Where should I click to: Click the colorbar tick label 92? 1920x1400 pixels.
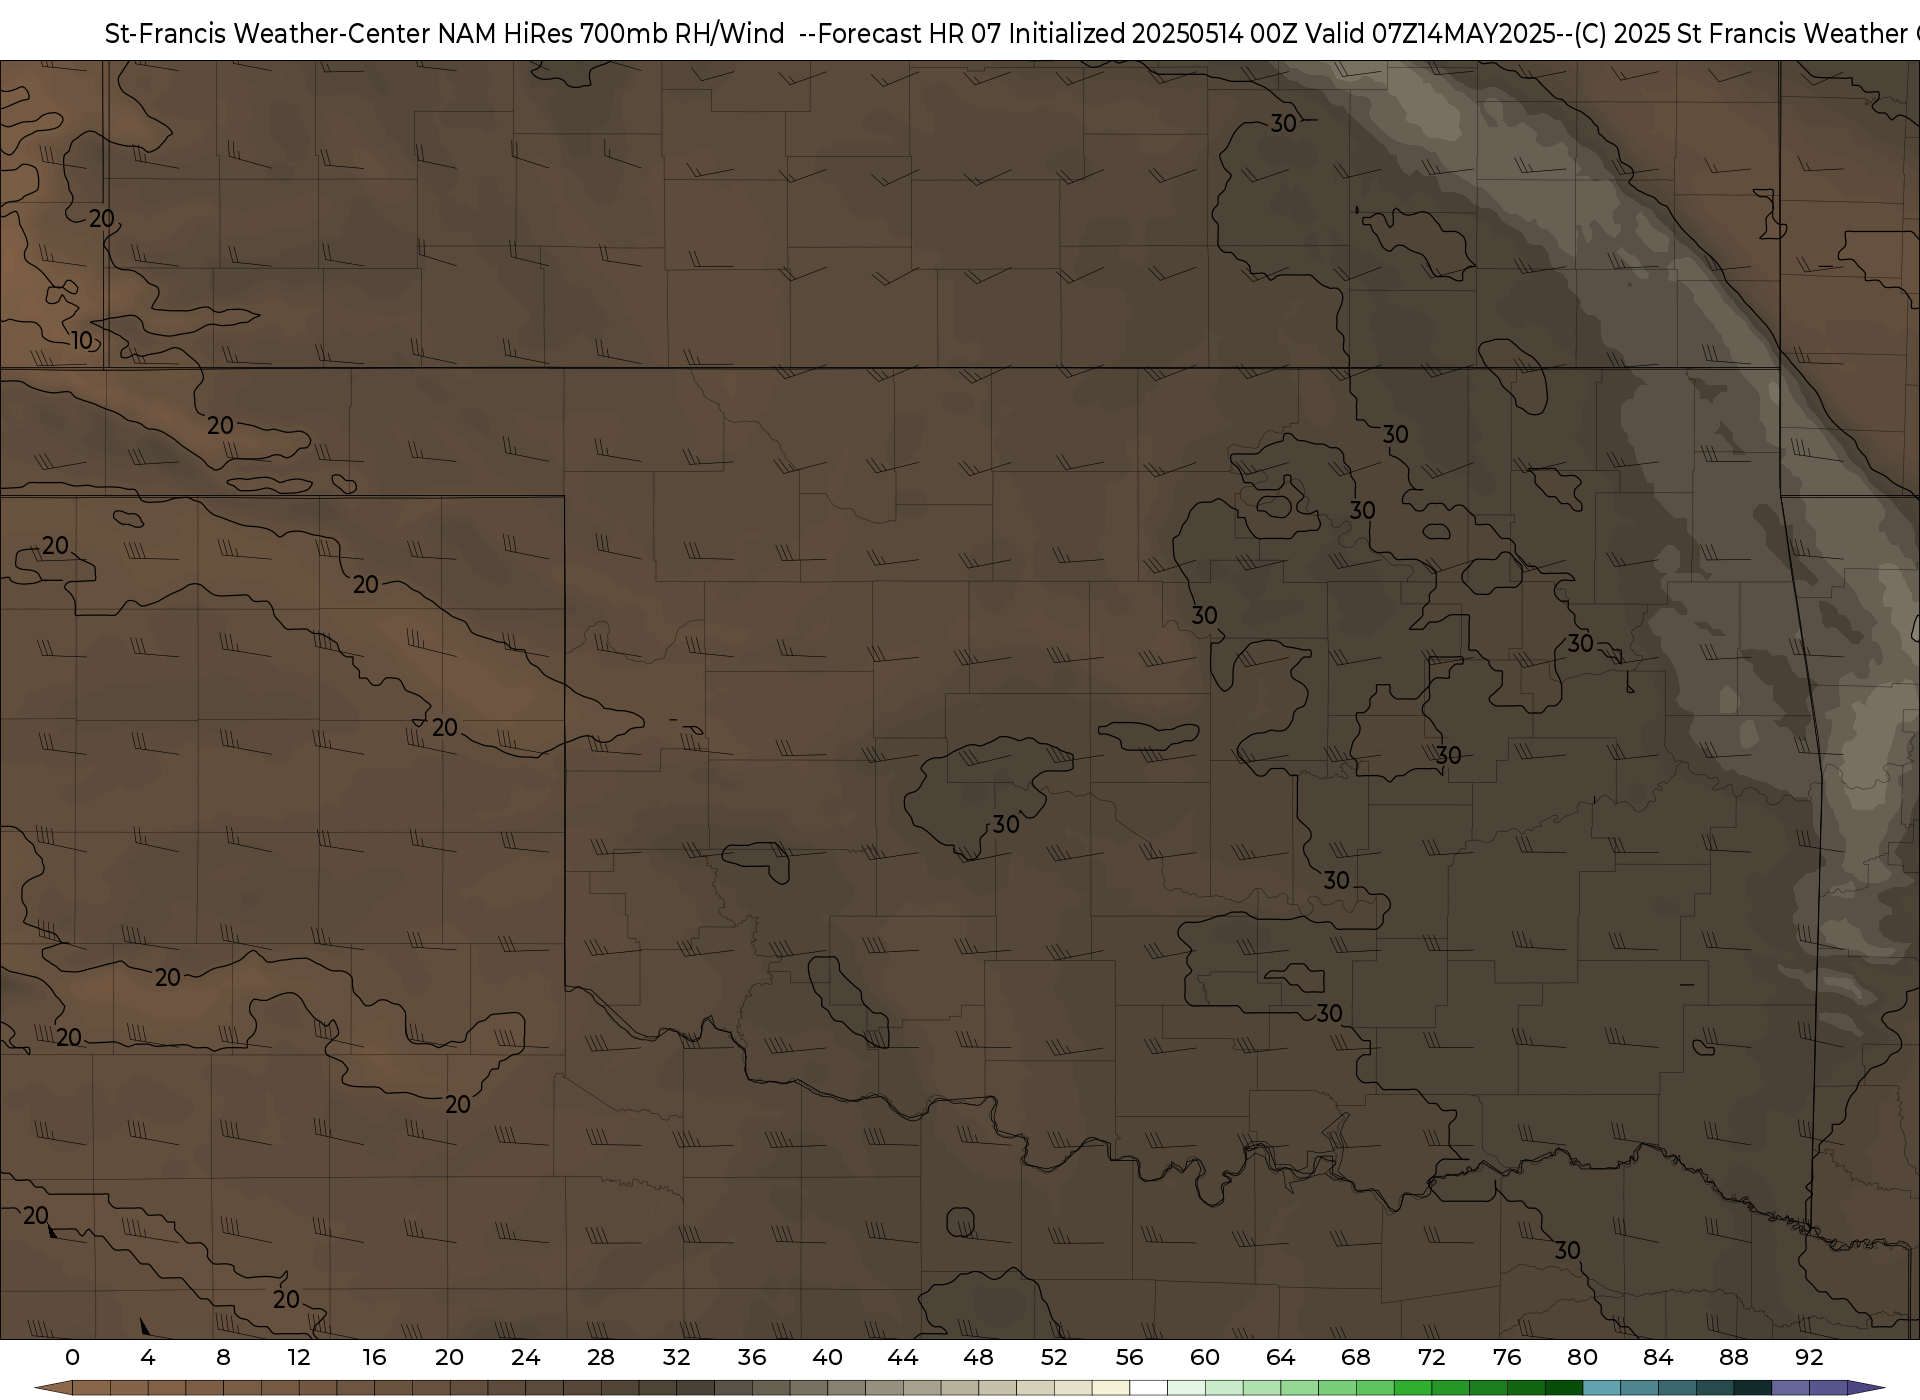pyautogui.click(x=1810, y=1358)
